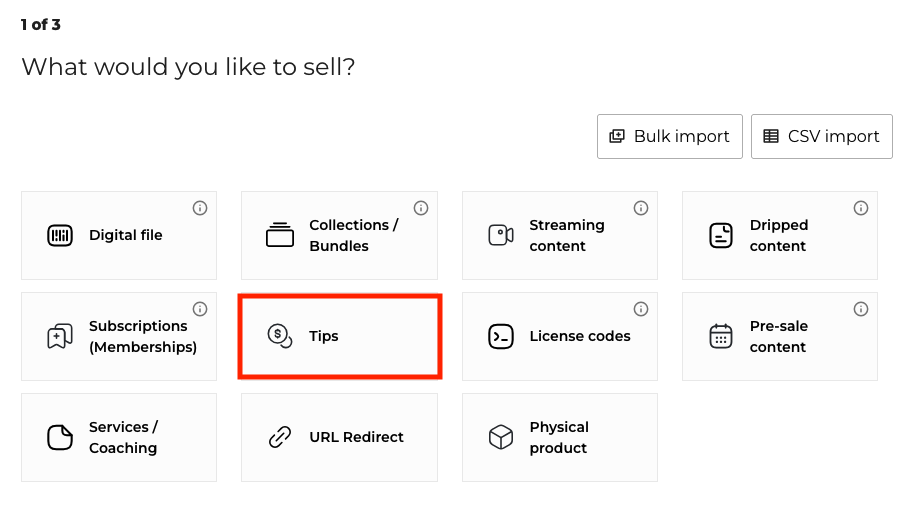The height and width of the screenshot is (511, 912).
Task: Open the Bulk import button
Action: click(669, 136)
